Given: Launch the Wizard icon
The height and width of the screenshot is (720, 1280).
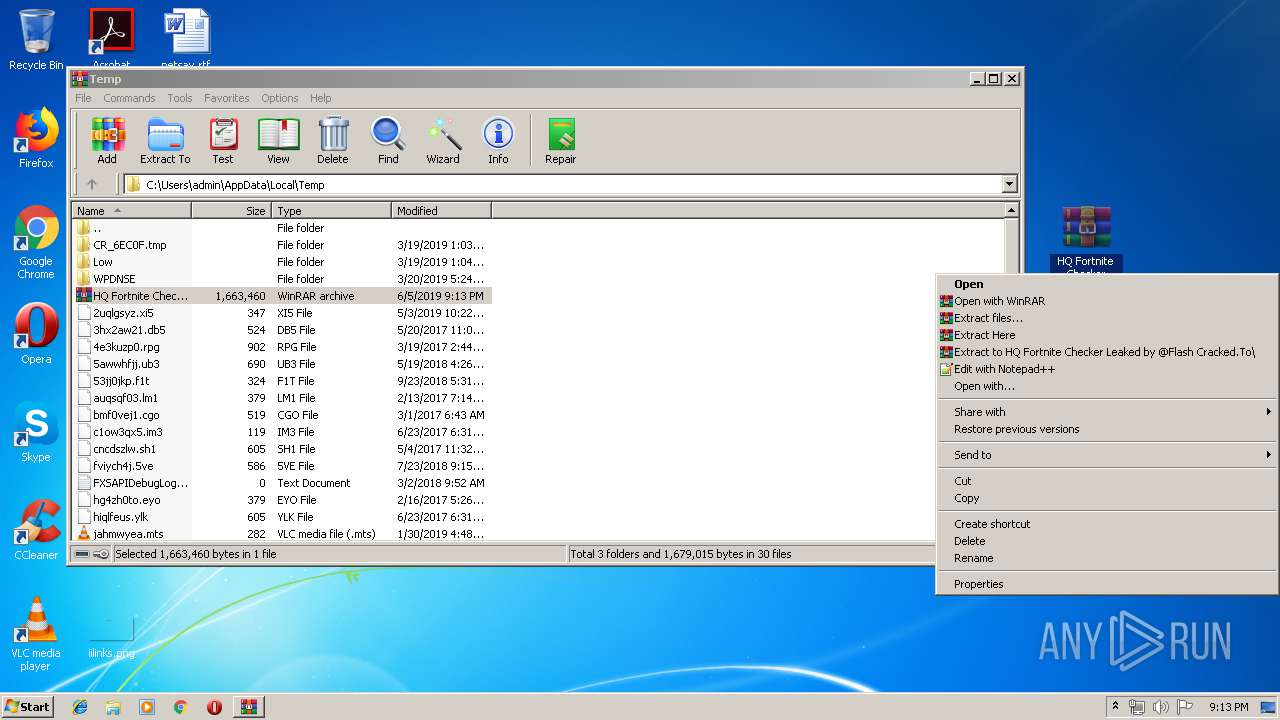Looking at the screenshot, I should [443, 141].
